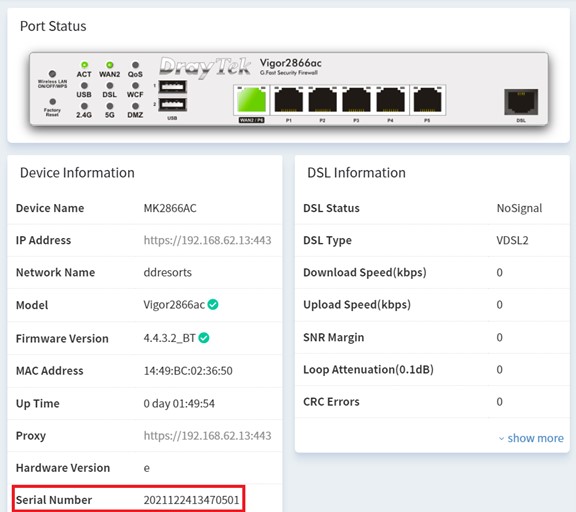Click port P5 on the router image

coord(427,100)
